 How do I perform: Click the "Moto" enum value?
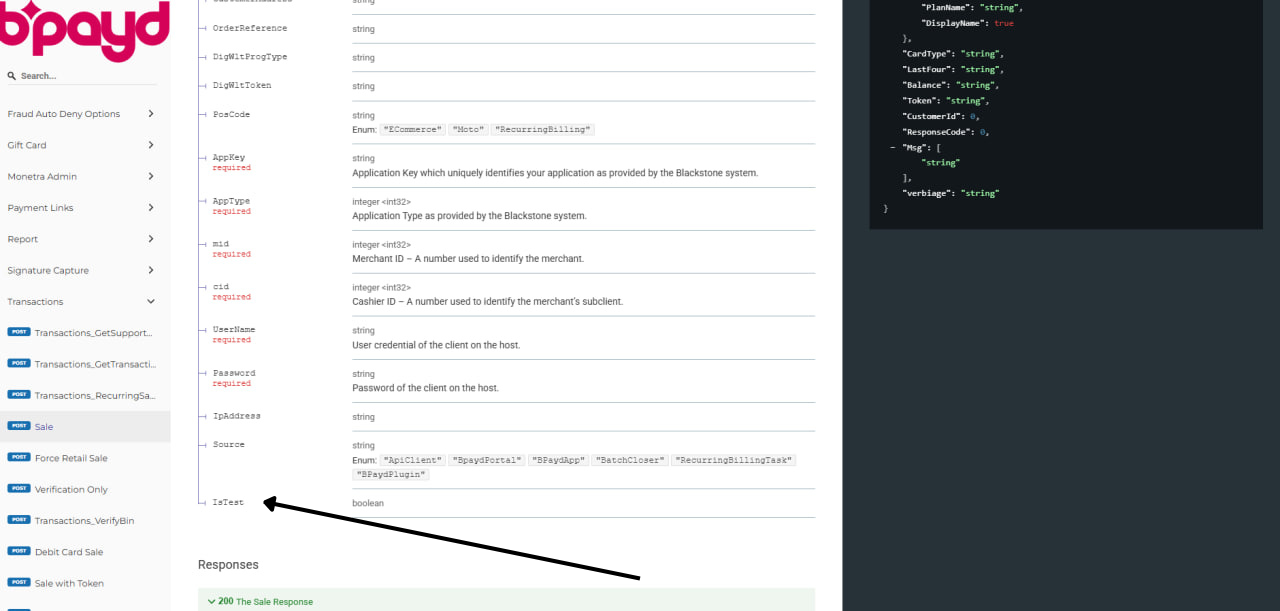[467, 130]
